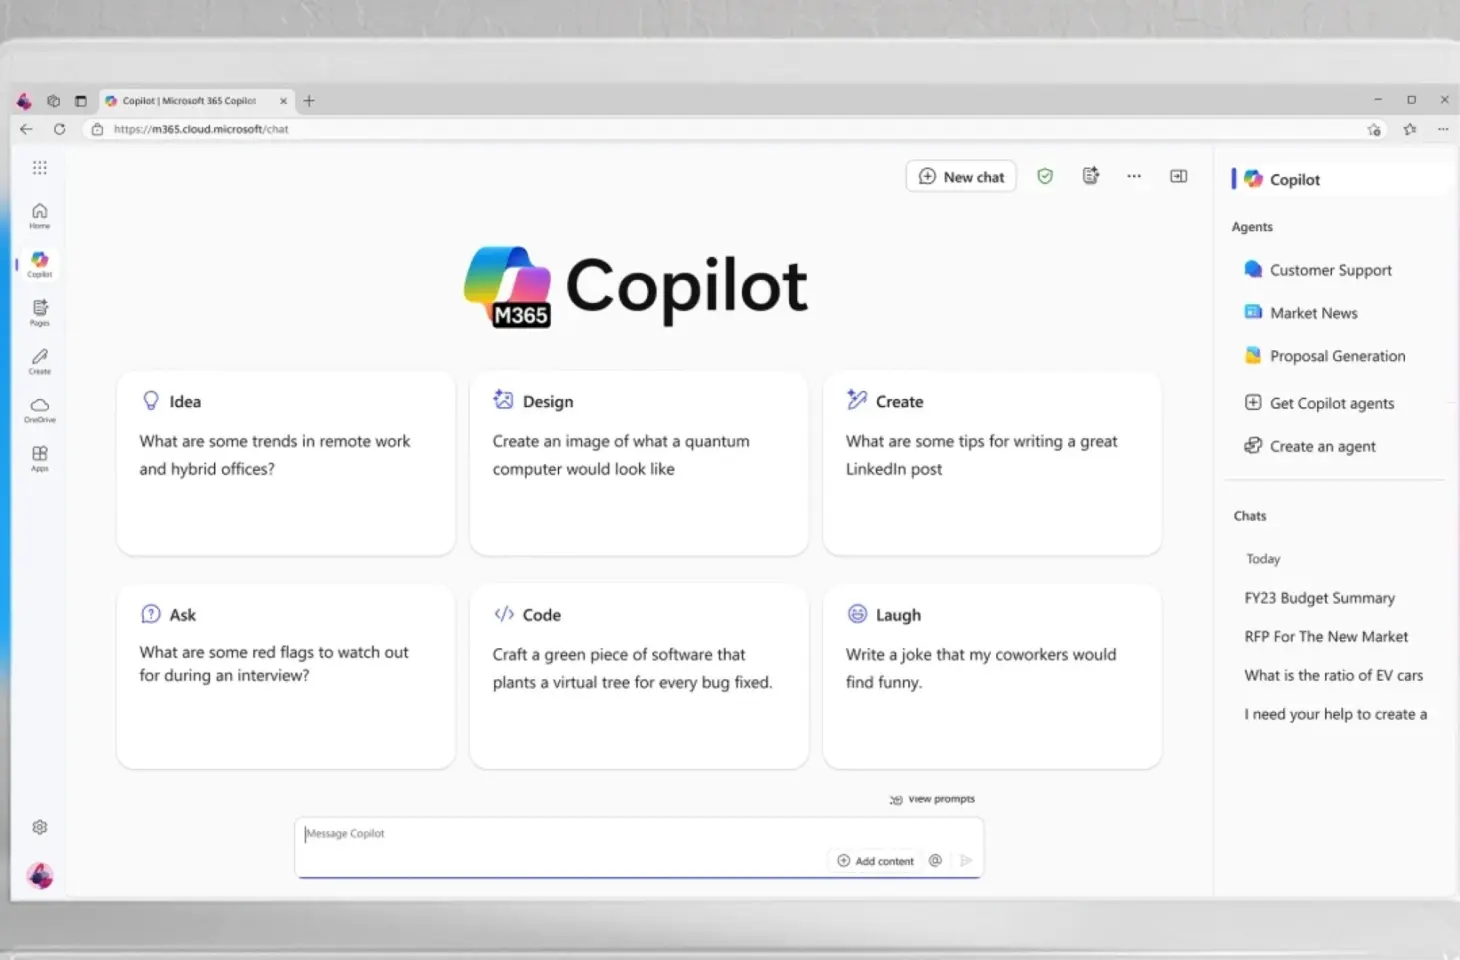
Task: Click the user profile avatar
Action: pos(40,876)
